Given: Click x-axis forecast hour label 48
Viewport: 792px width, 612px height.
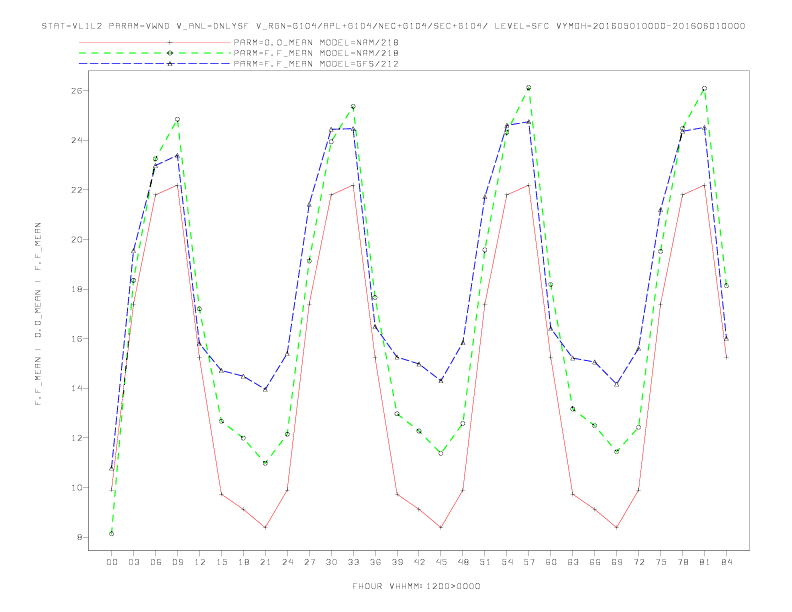Looking at the screenshot, I should click(463, 562).
